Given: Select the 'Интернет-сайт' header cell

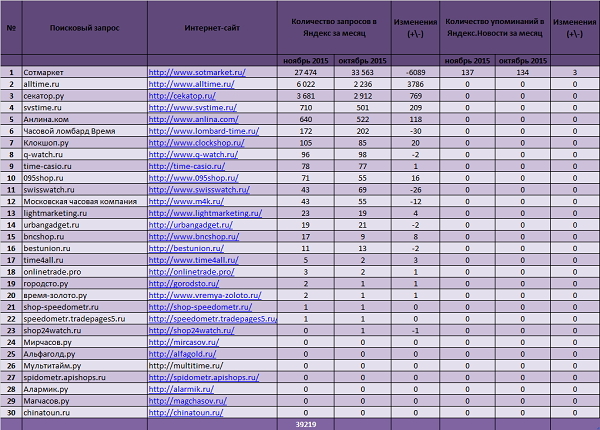Looking at the screenshot, I should tap(212, 28).
